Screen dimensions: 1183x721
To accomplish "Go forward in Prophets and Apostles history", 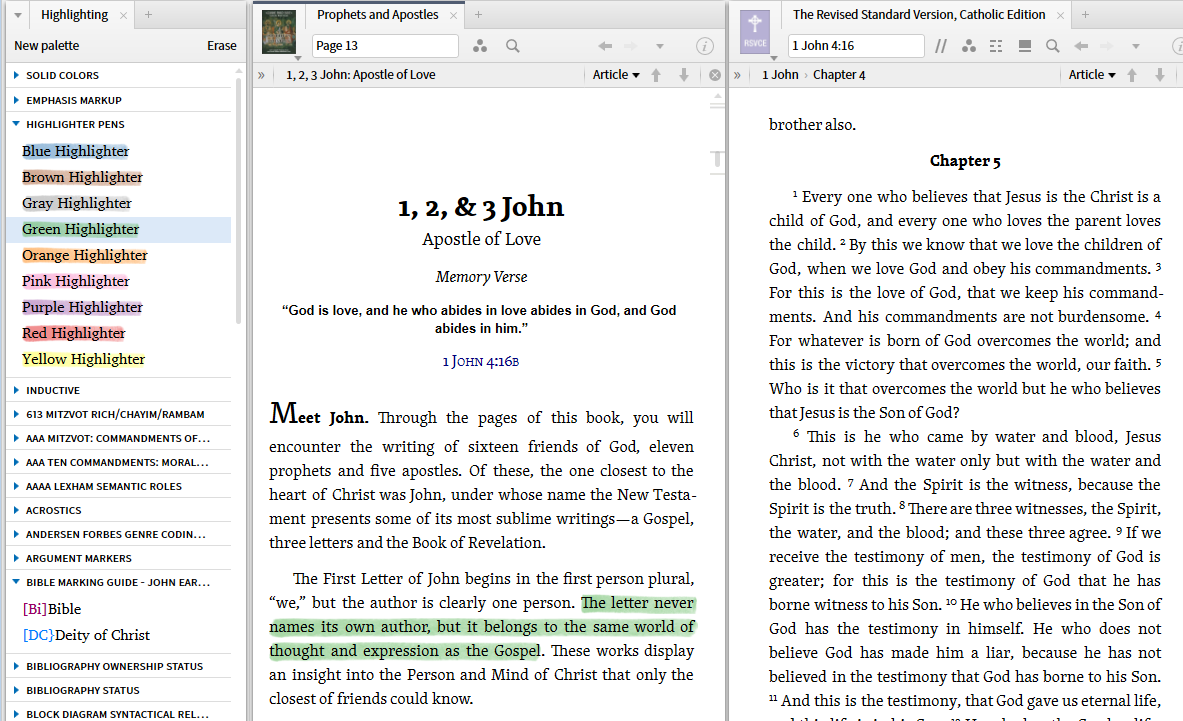I will pos(631,47).
